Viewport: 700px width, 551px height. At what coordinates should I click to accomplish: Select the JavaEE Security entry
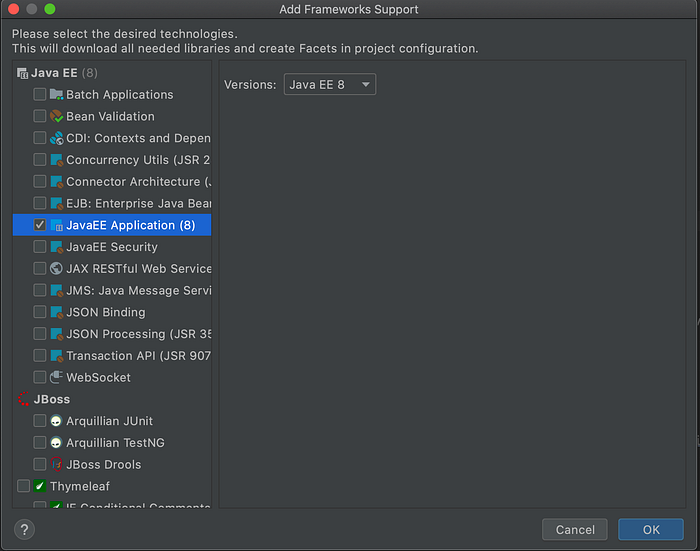tap(112, 247)
